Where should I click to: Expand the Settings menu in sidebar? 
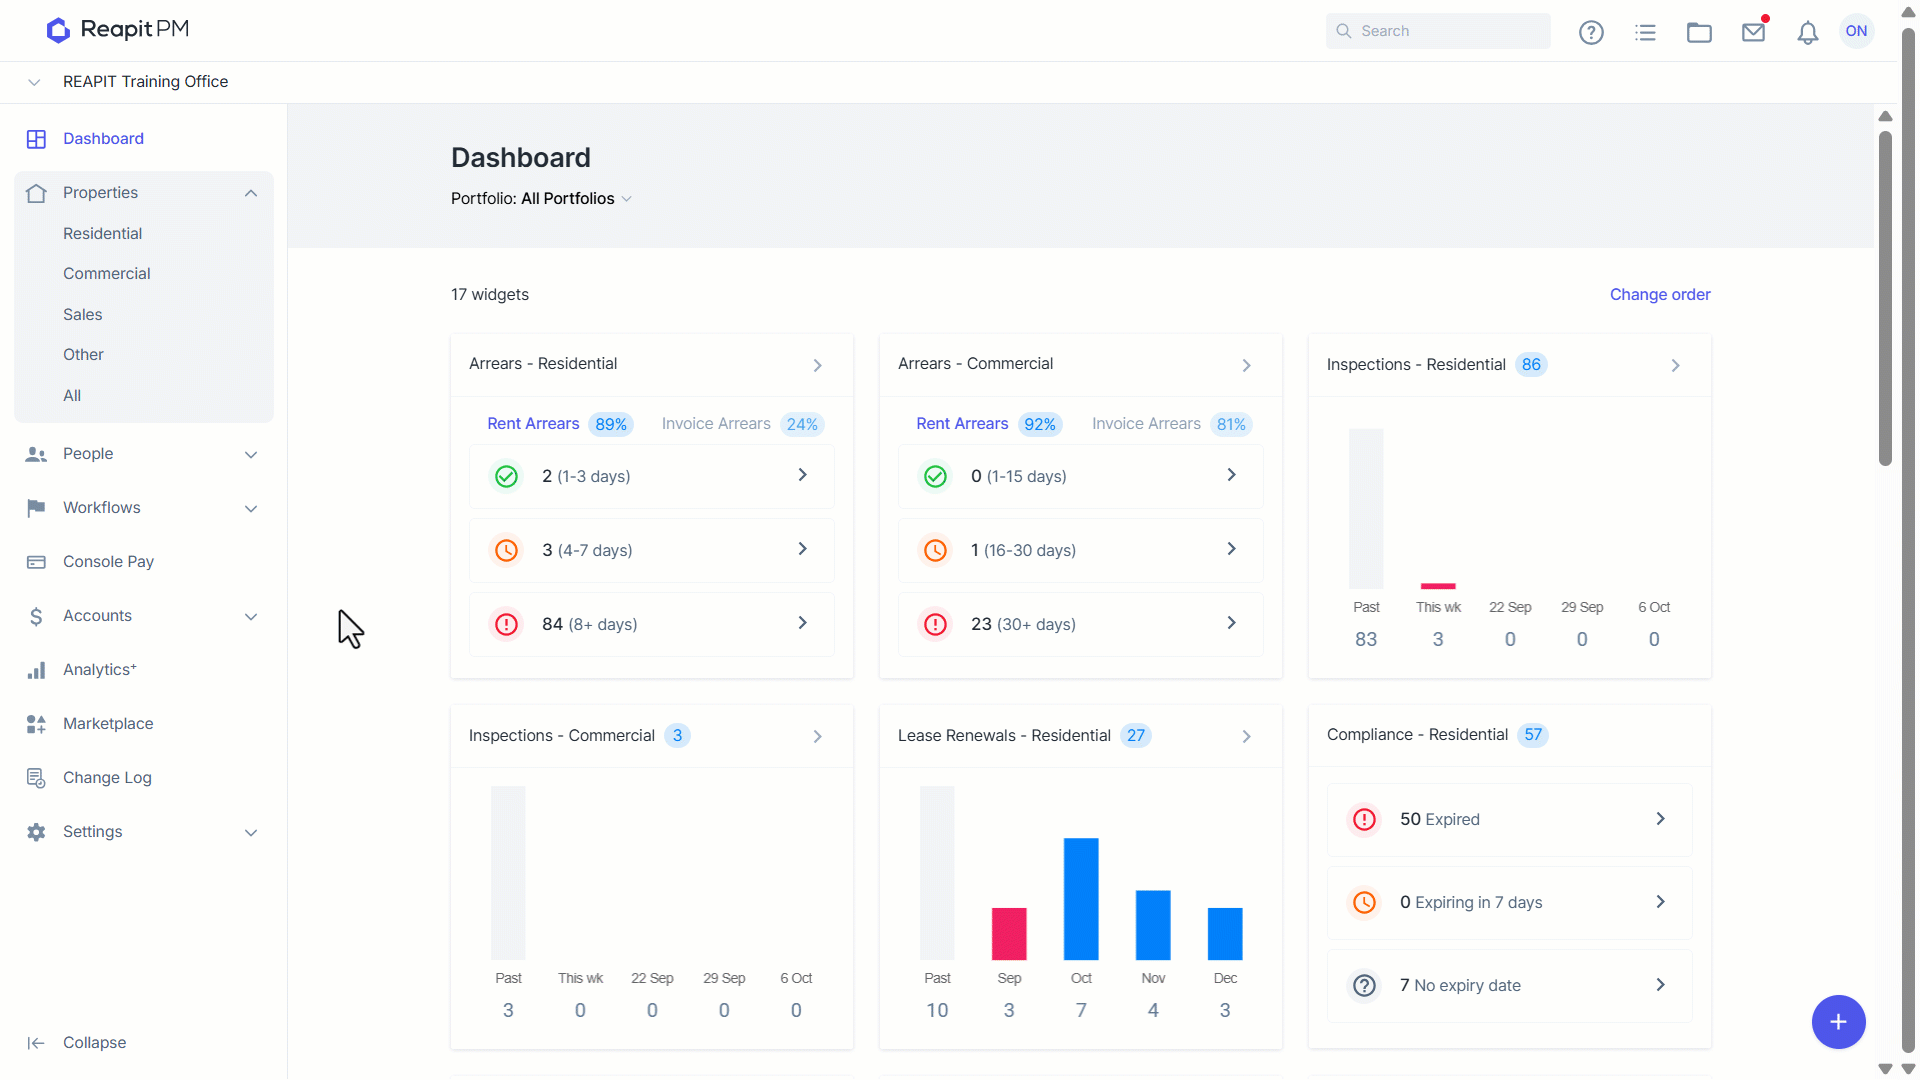coord(251,832)
